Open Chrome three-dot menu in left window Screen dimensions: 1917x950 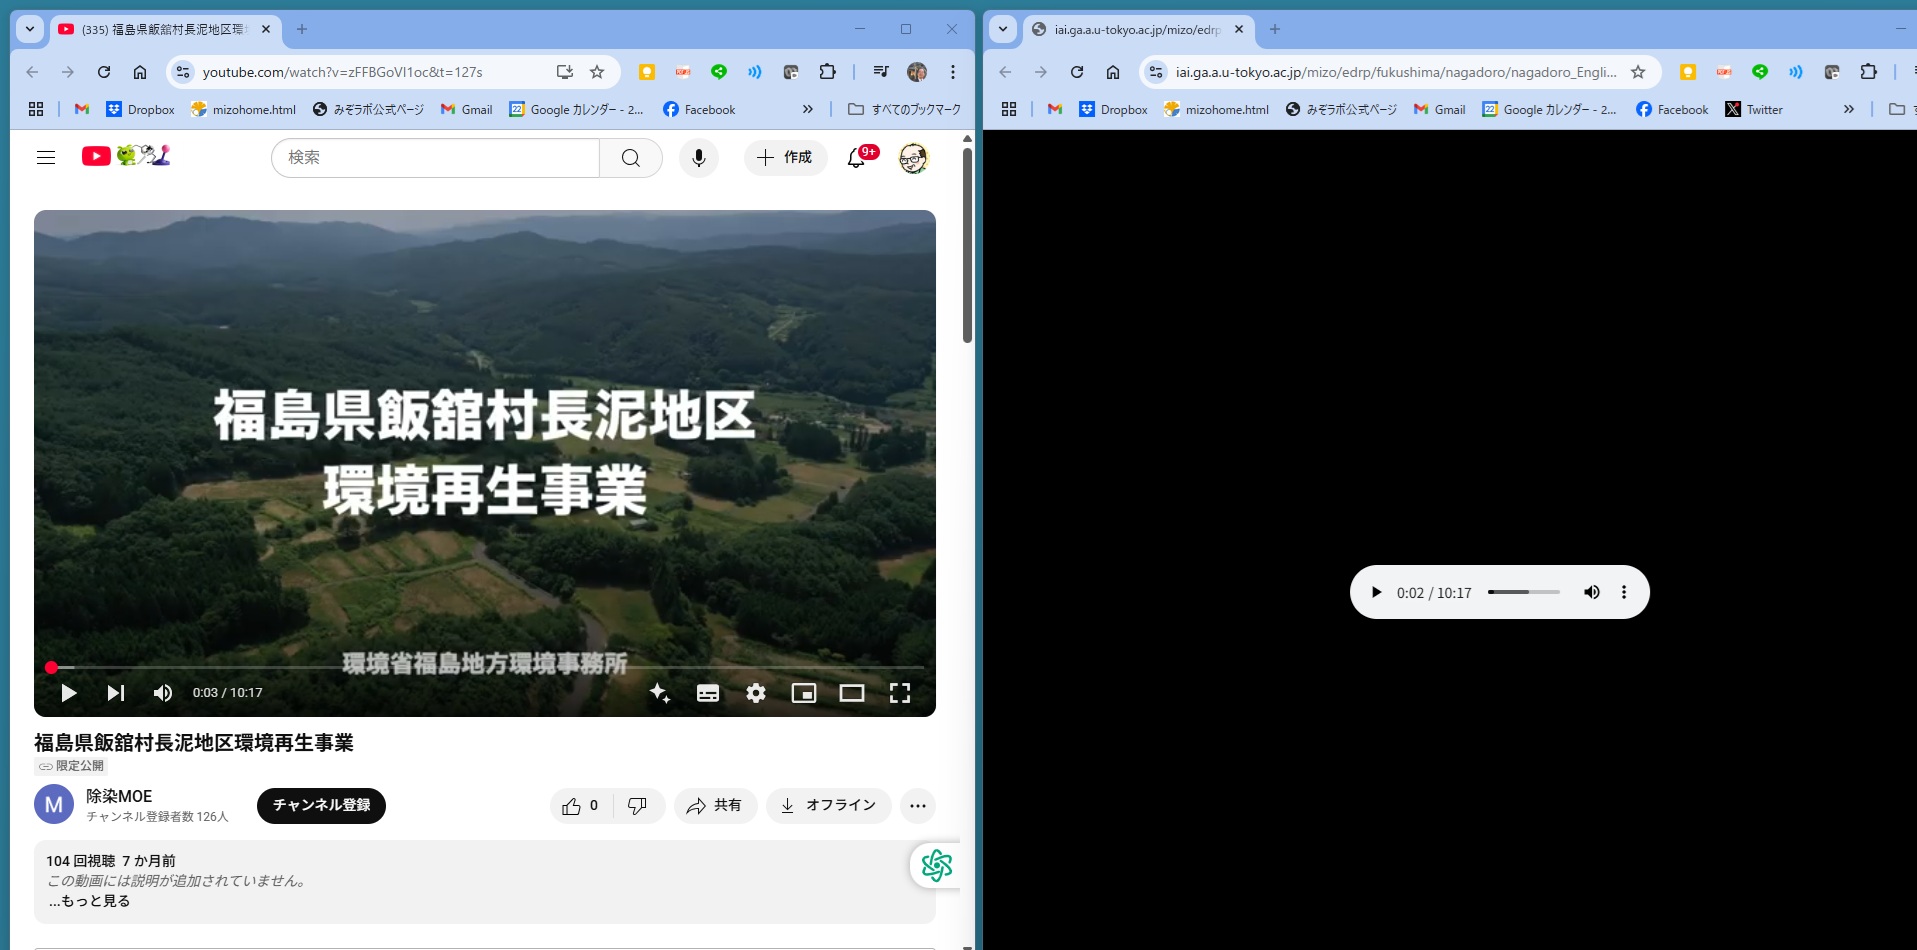953,72
